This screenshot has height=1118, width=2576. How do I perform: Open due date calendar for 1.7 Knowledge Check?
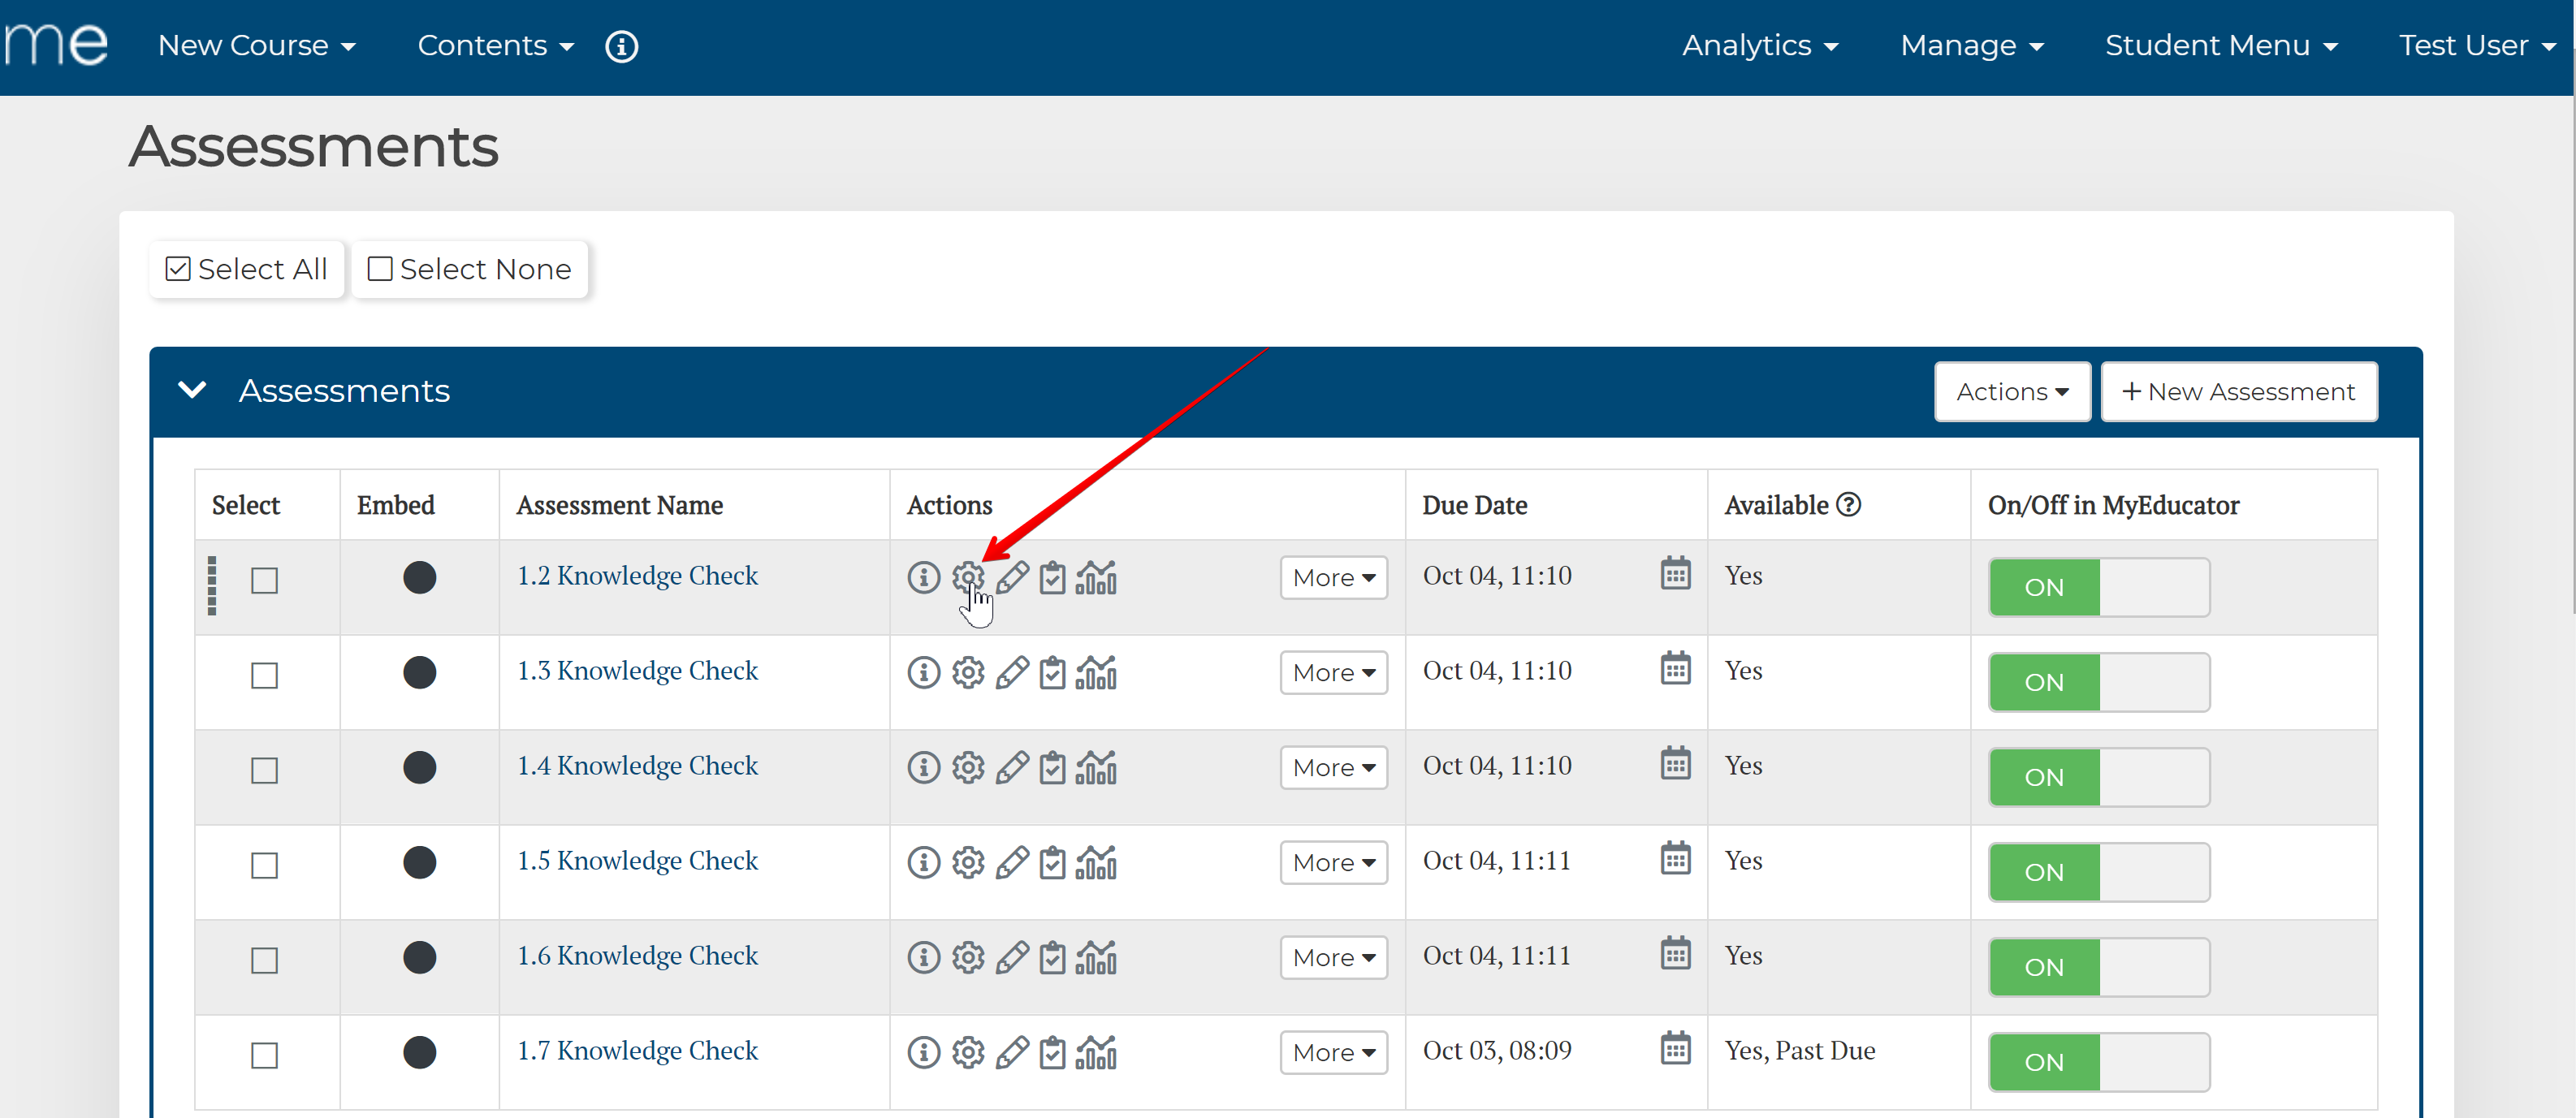[x=1675, y=1049]
